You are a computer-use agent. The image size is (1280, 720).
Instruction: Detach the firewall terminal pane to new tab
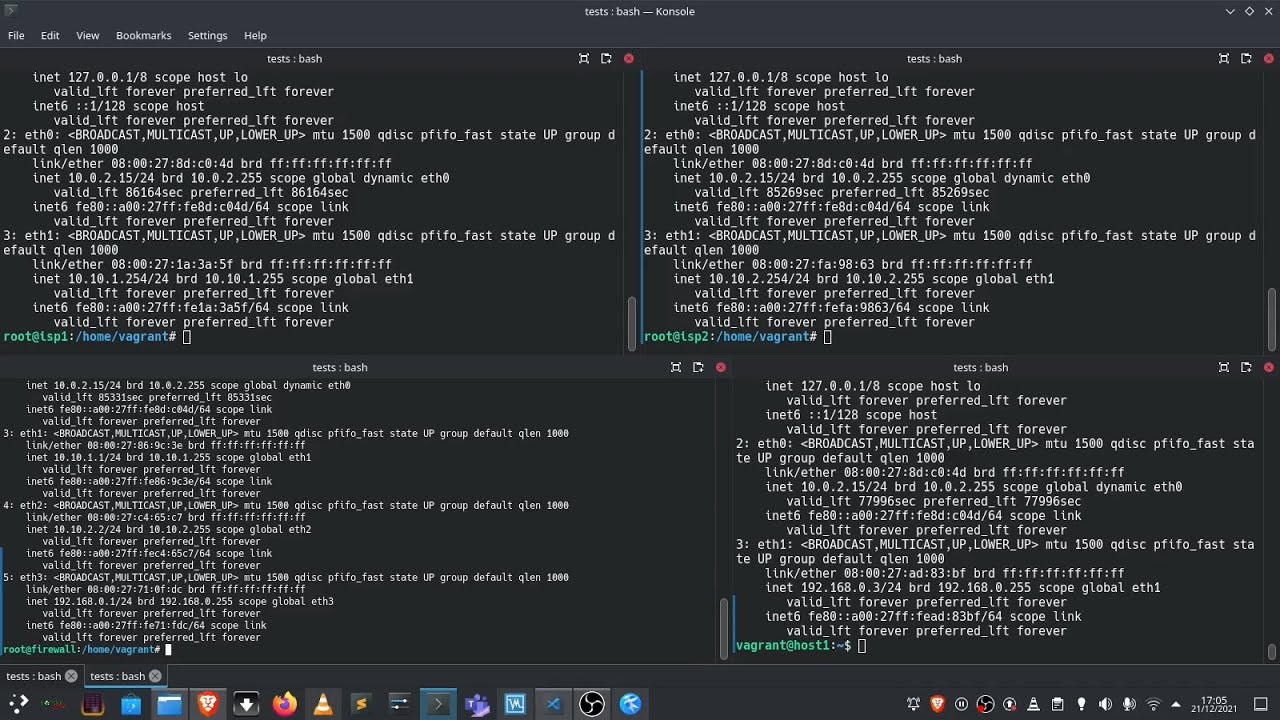(698, 368)
